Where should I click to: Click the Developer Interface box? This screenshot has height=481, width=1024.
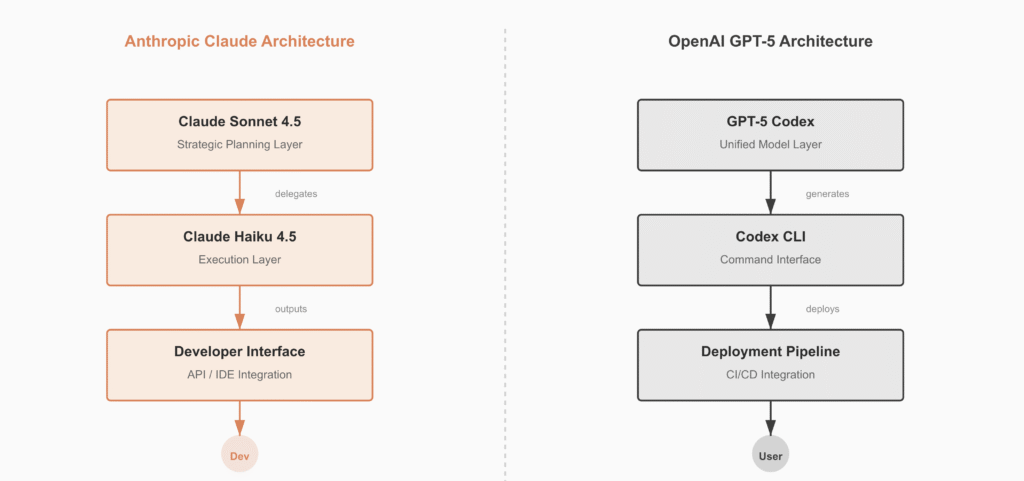click(x=239, y=364)
